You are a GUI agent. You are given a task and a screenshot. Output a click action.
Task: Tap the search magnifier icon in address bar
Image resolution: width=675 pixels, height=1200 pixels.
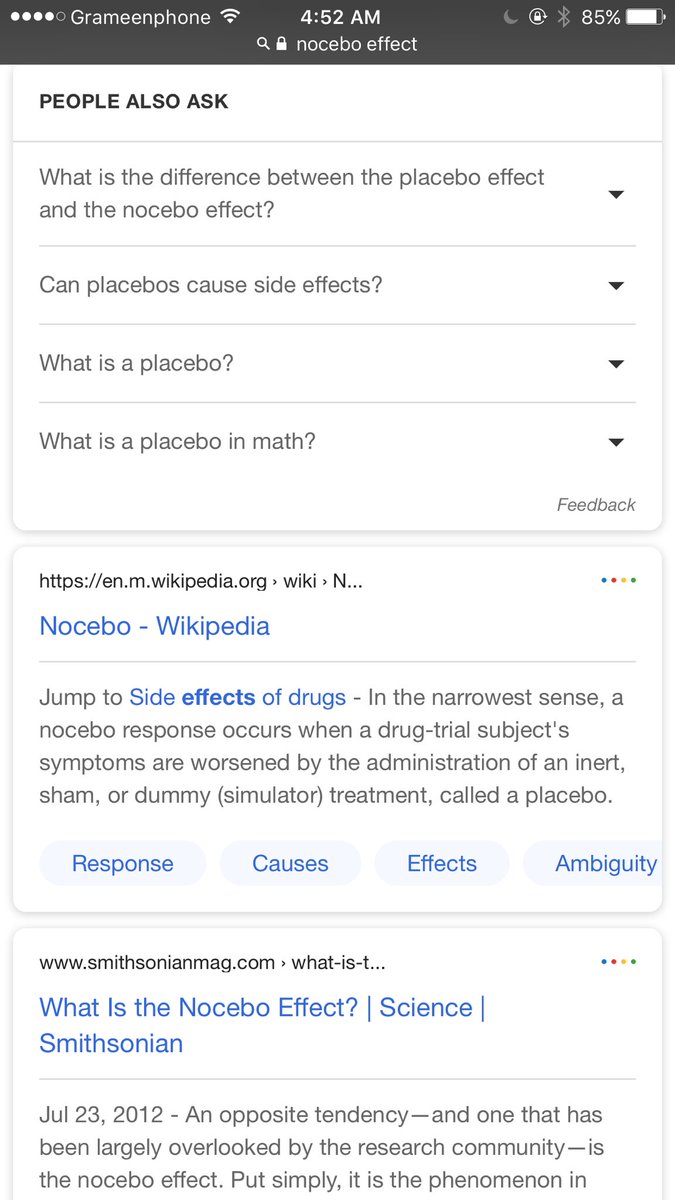click(x=263, y=44)
